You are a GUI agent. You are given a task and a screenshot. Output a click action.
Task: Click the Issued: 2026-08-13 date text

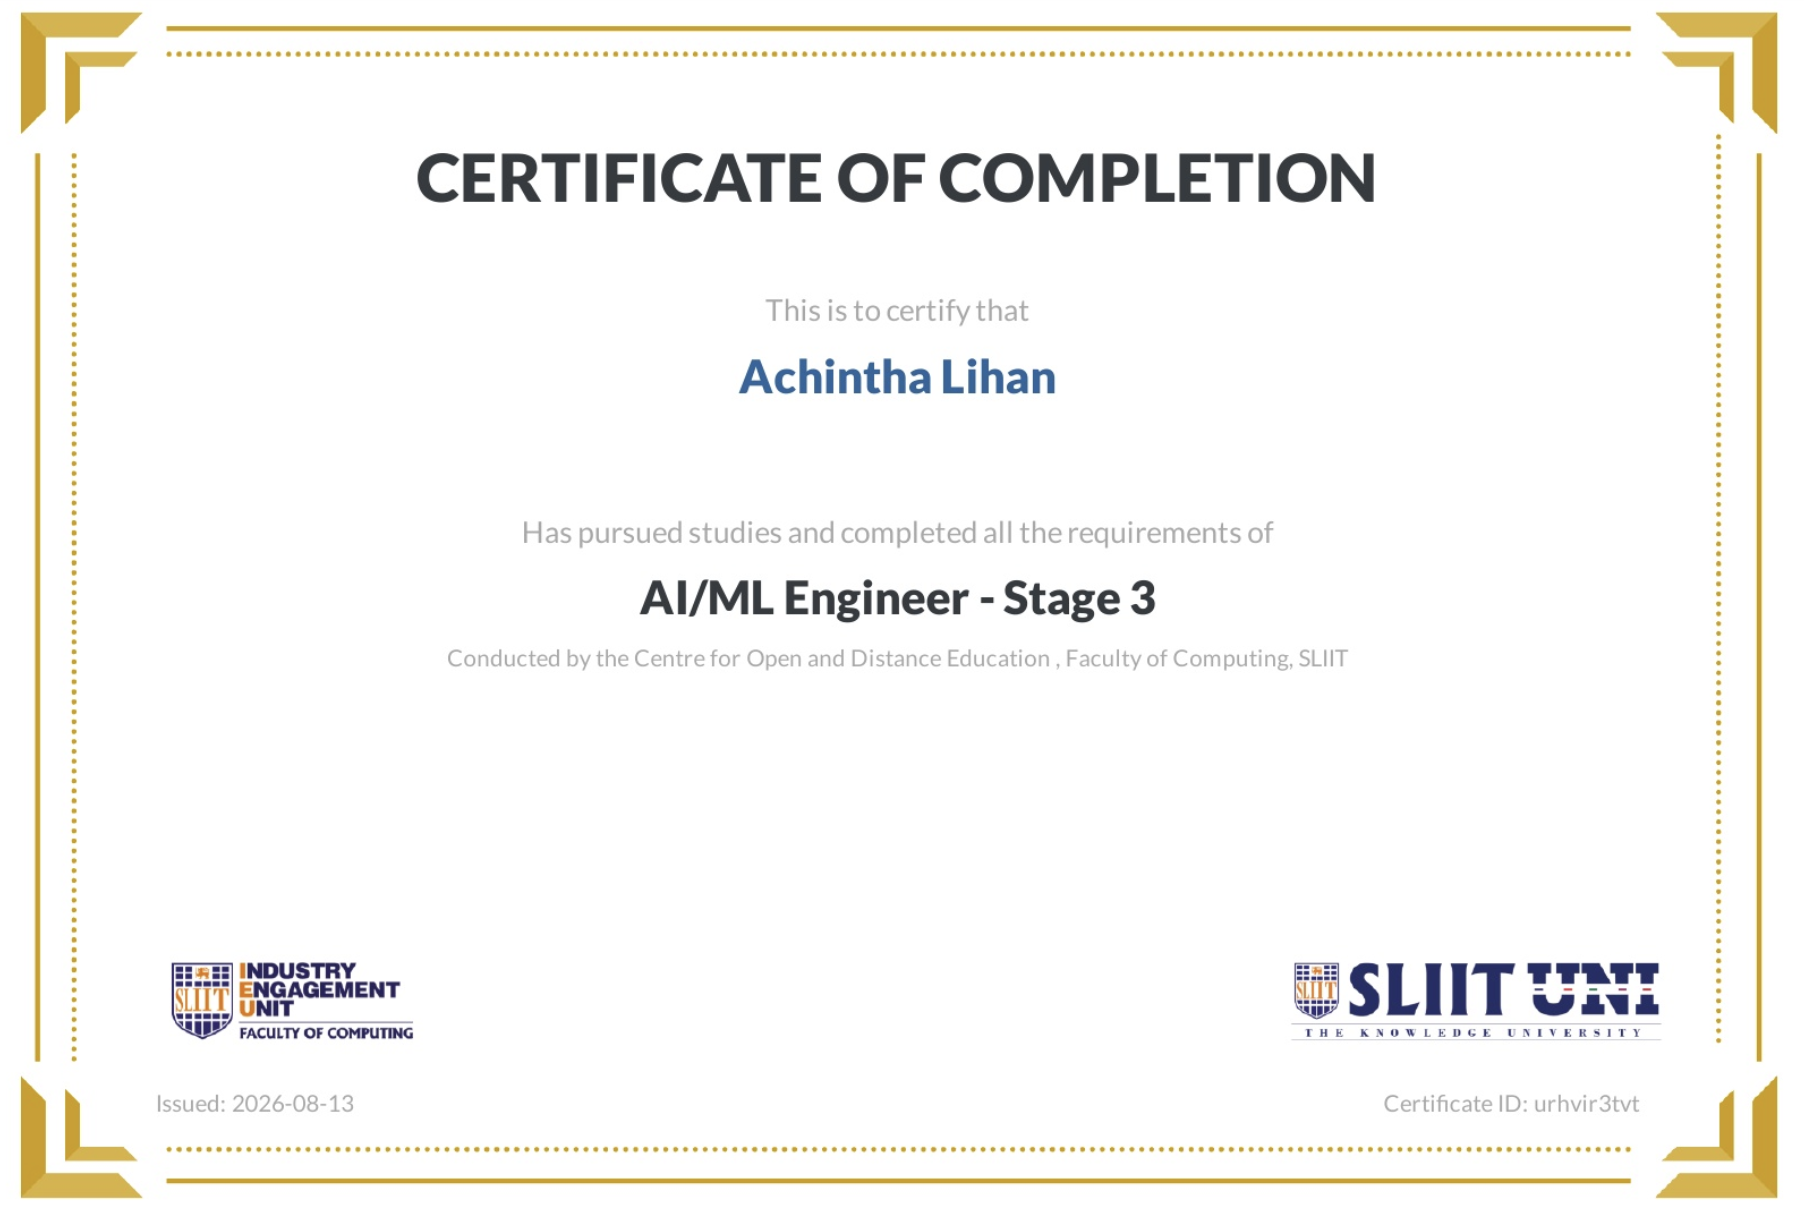click(255, 1103)
